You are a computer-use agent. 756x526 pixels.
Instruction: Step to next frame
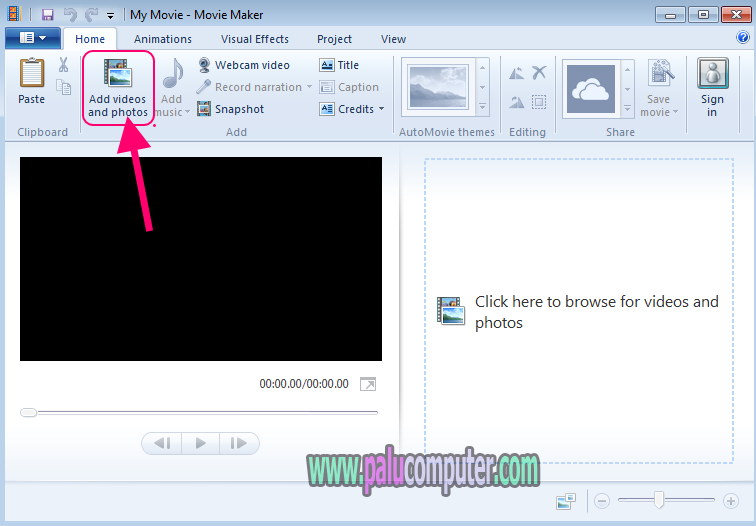[x=239, y=443]
